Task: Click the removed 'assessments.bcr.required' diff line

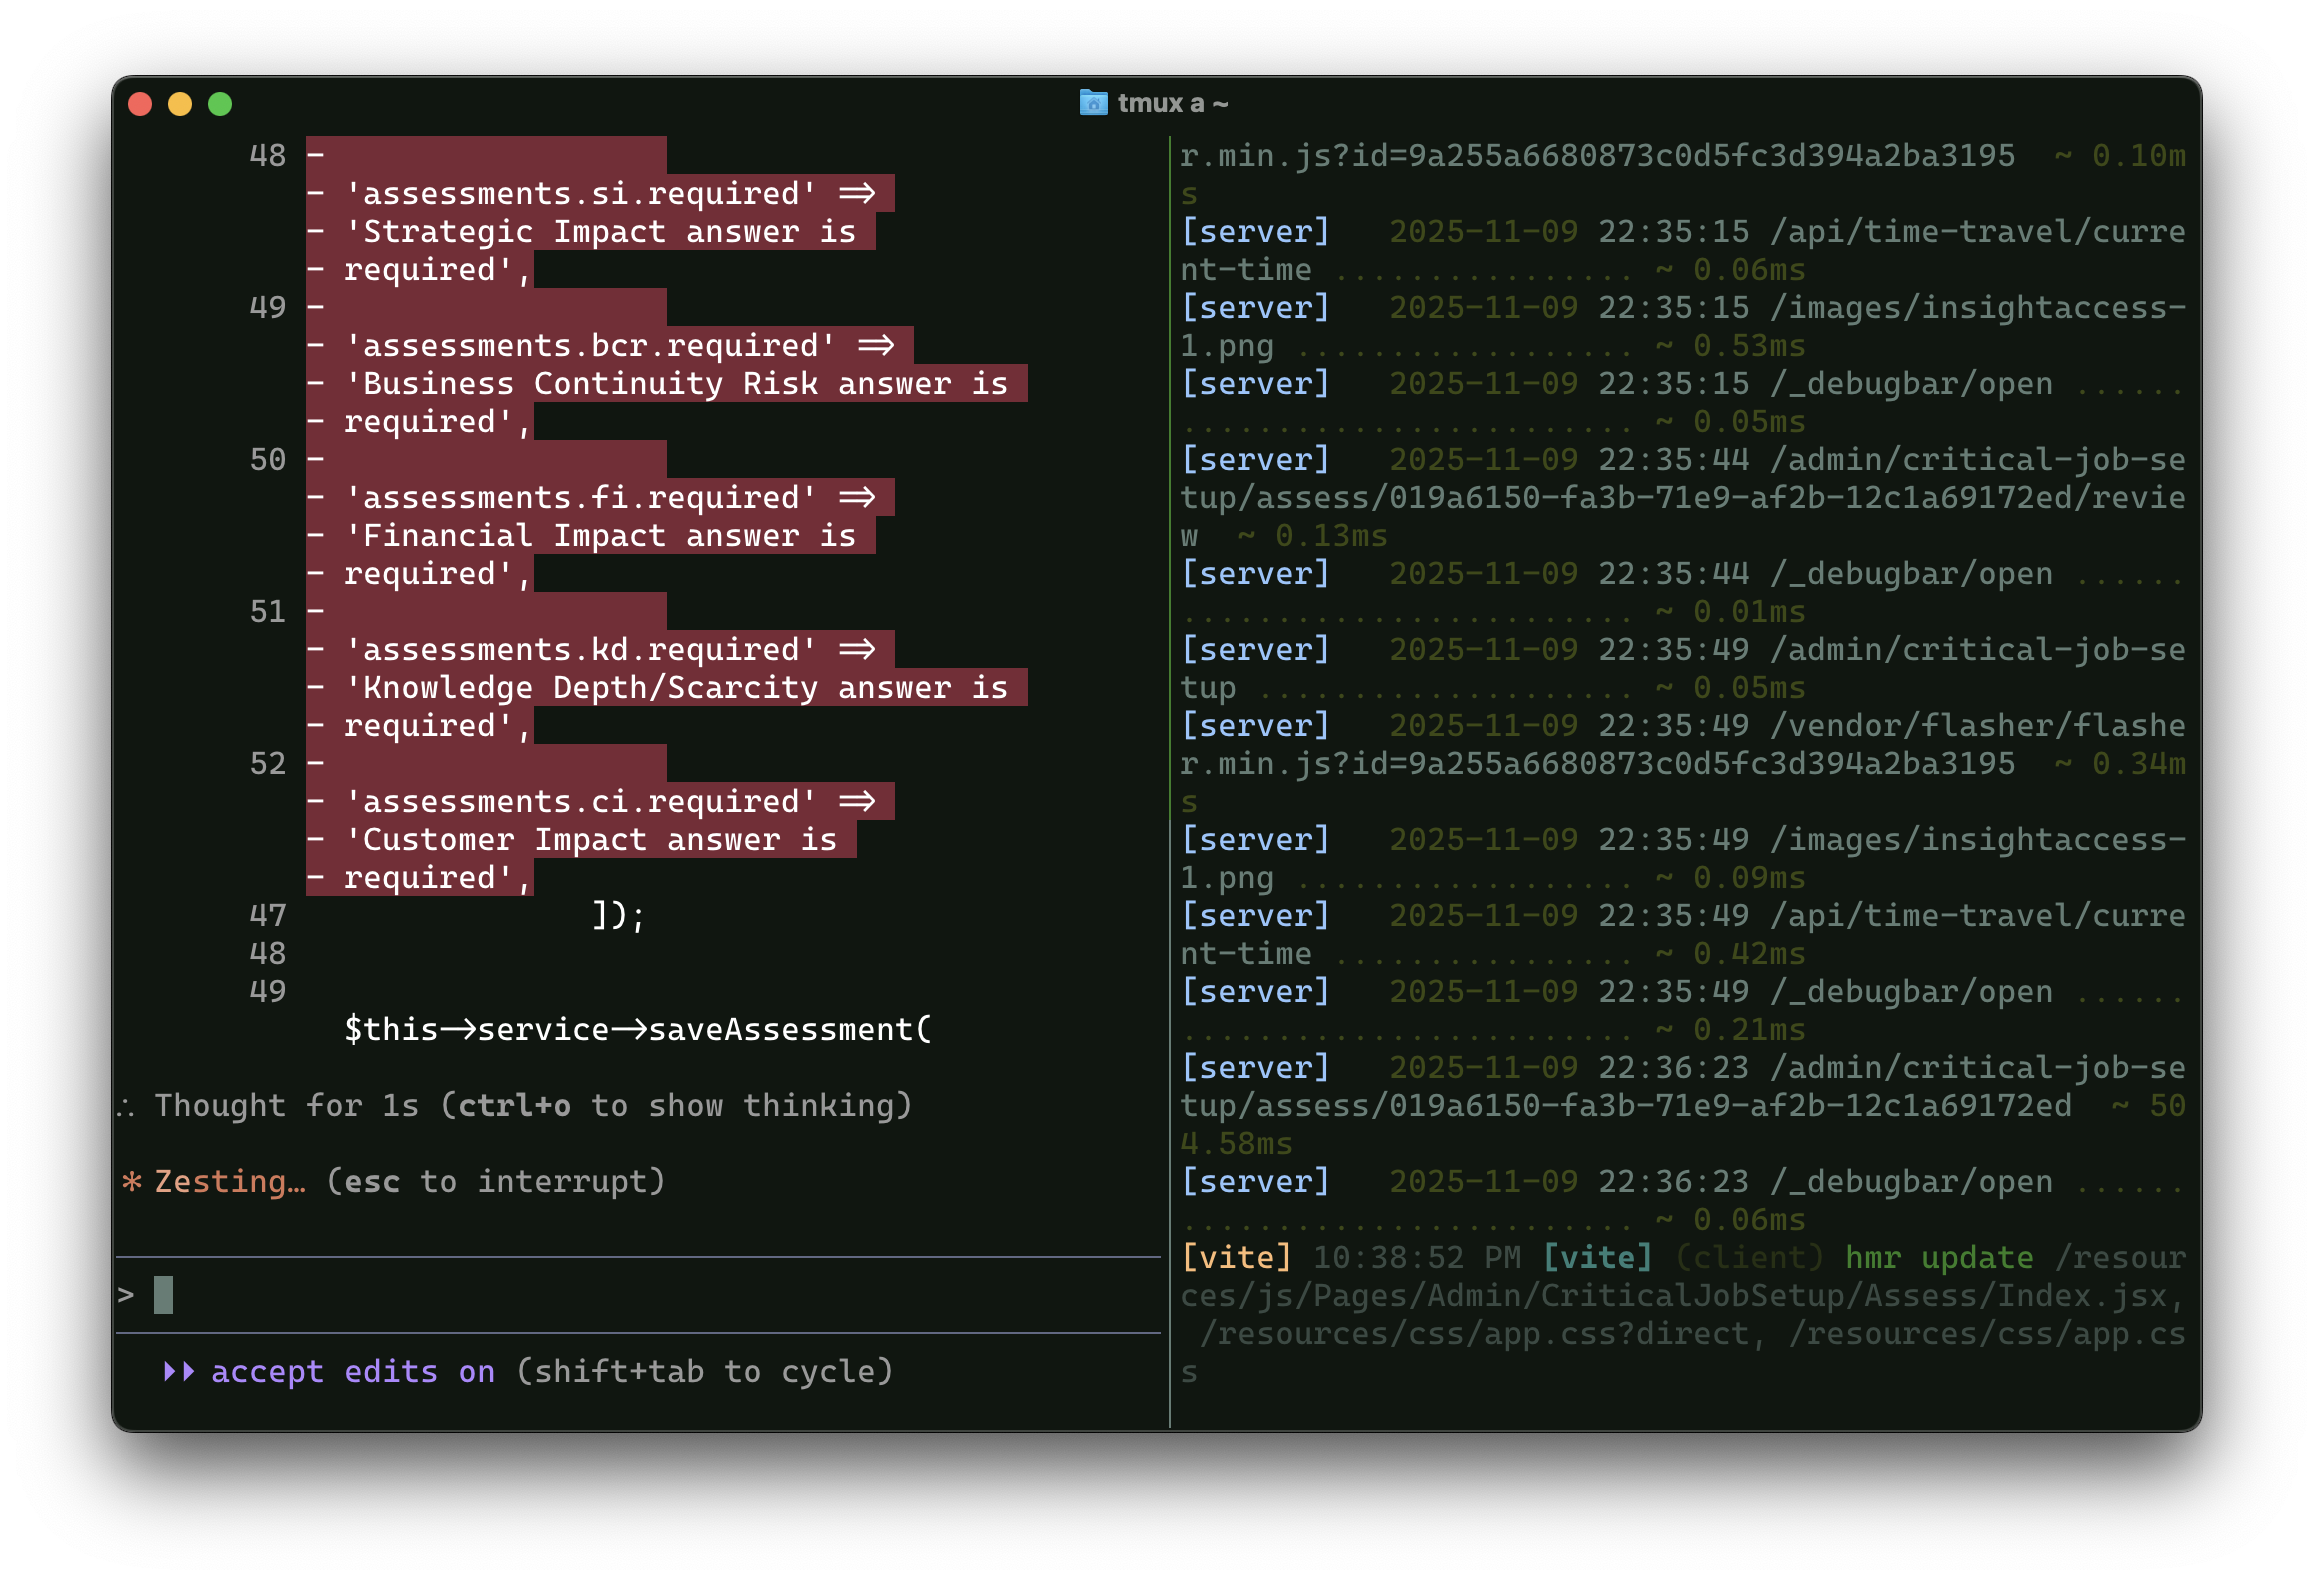Action: click(x=590, y=346)
